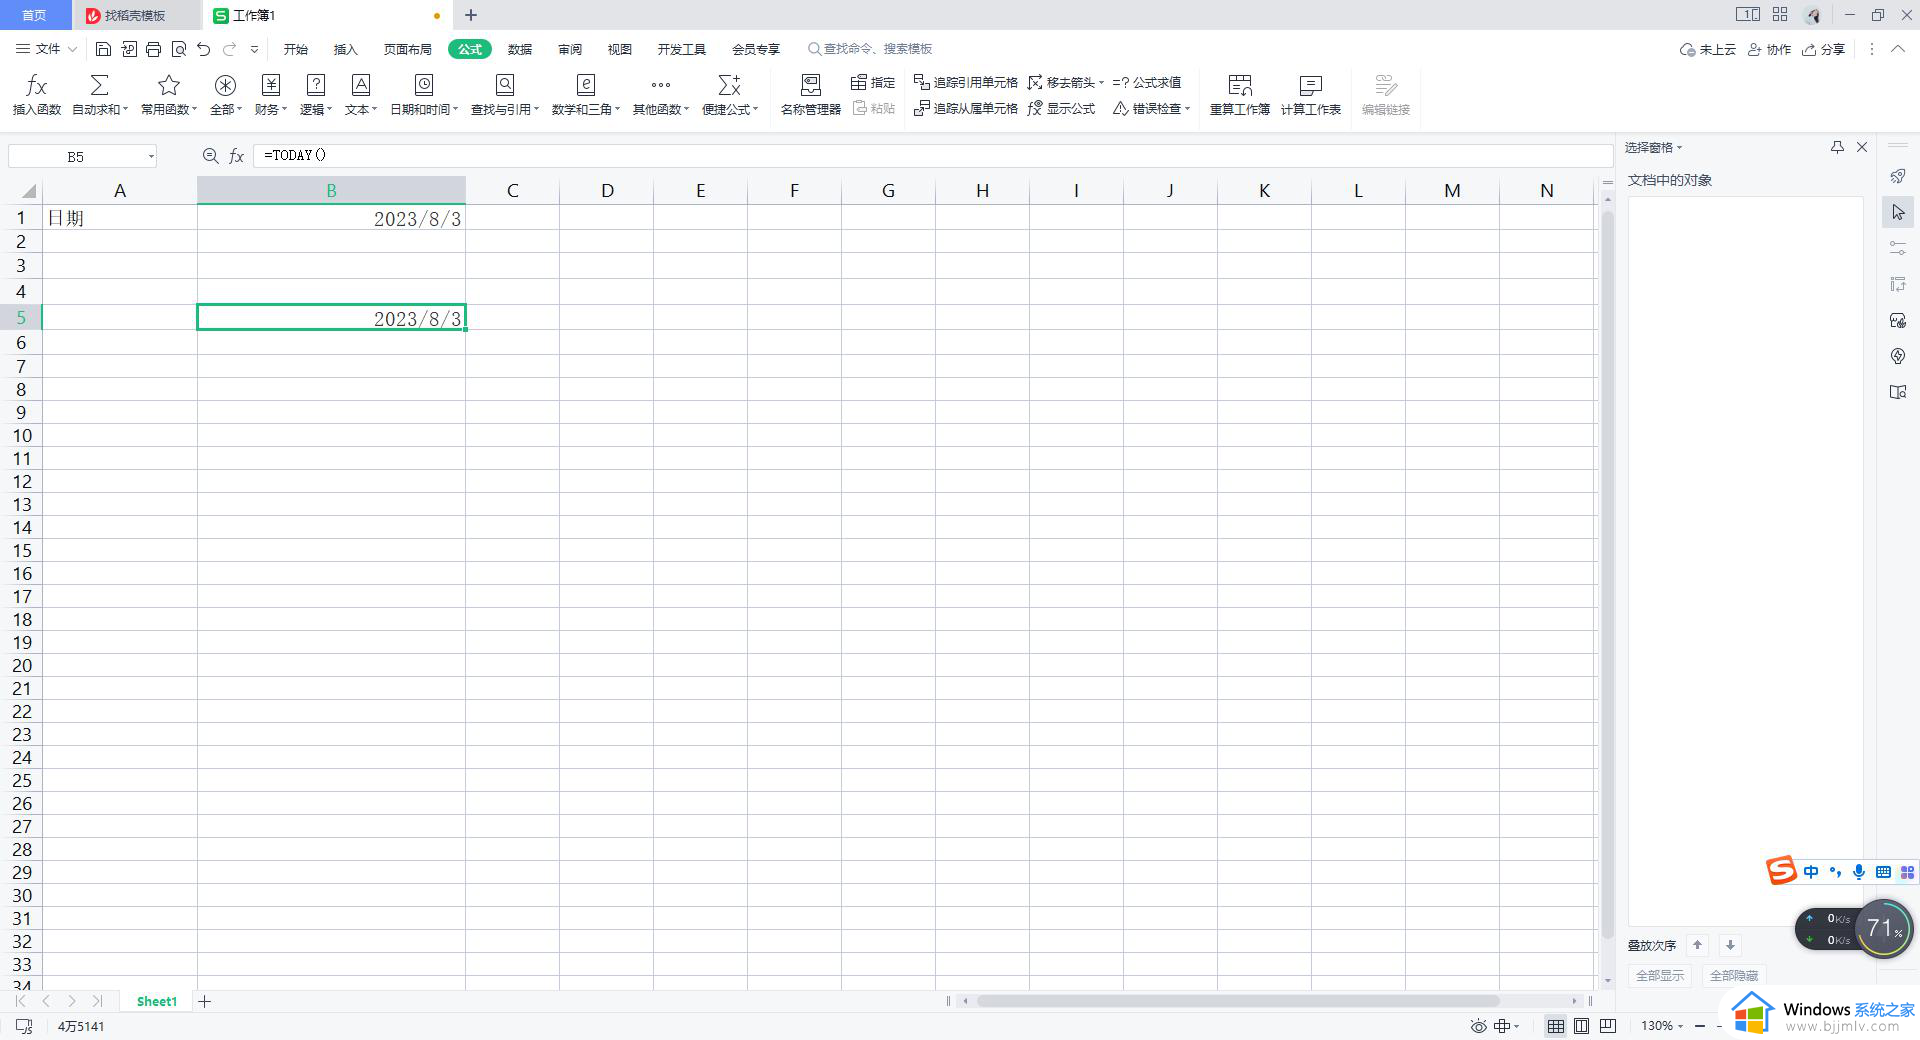Click the Save icon in quick toolbar
Image resolution: width=1920 pixels, height=1040 pixels.
103,49
